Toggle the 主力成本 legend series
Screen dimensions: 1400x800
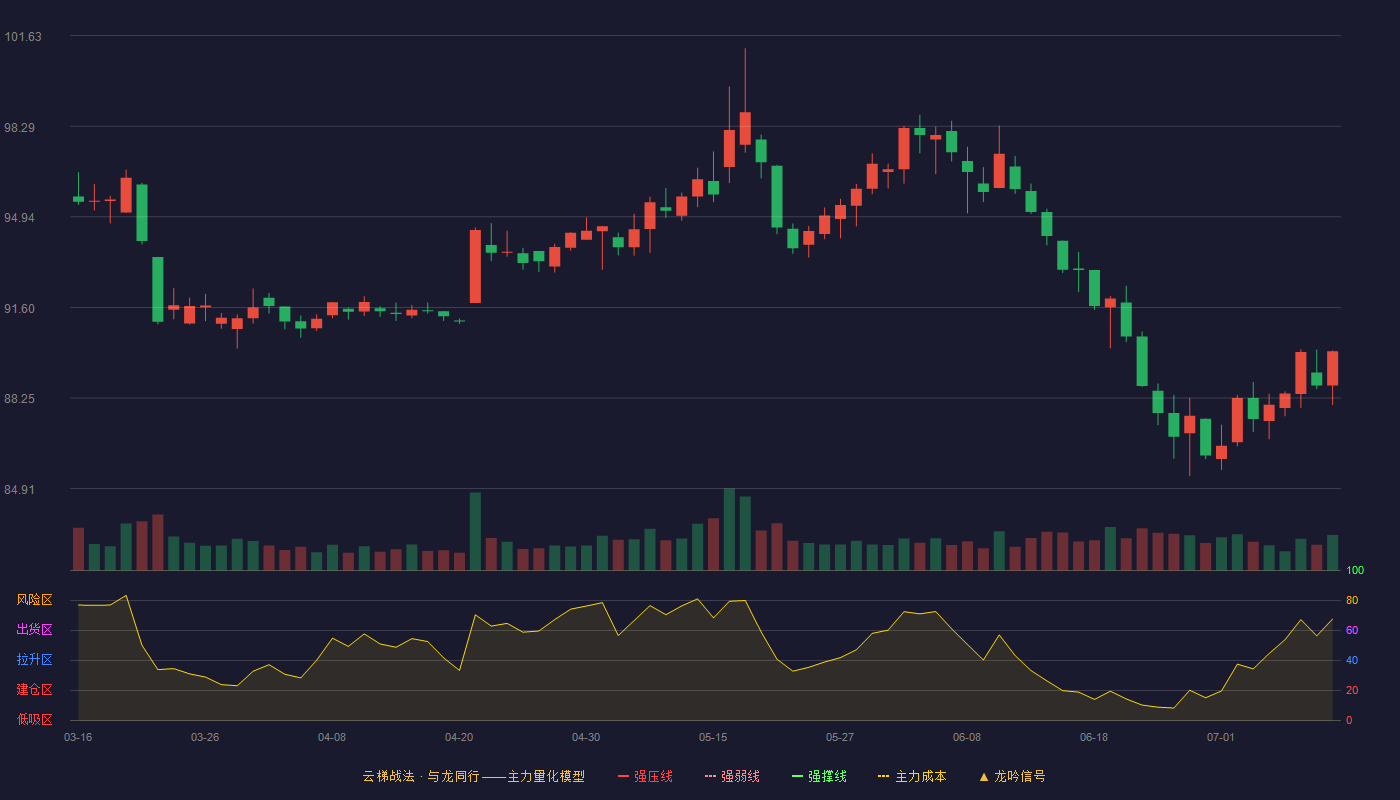click(x=912, y=776)
